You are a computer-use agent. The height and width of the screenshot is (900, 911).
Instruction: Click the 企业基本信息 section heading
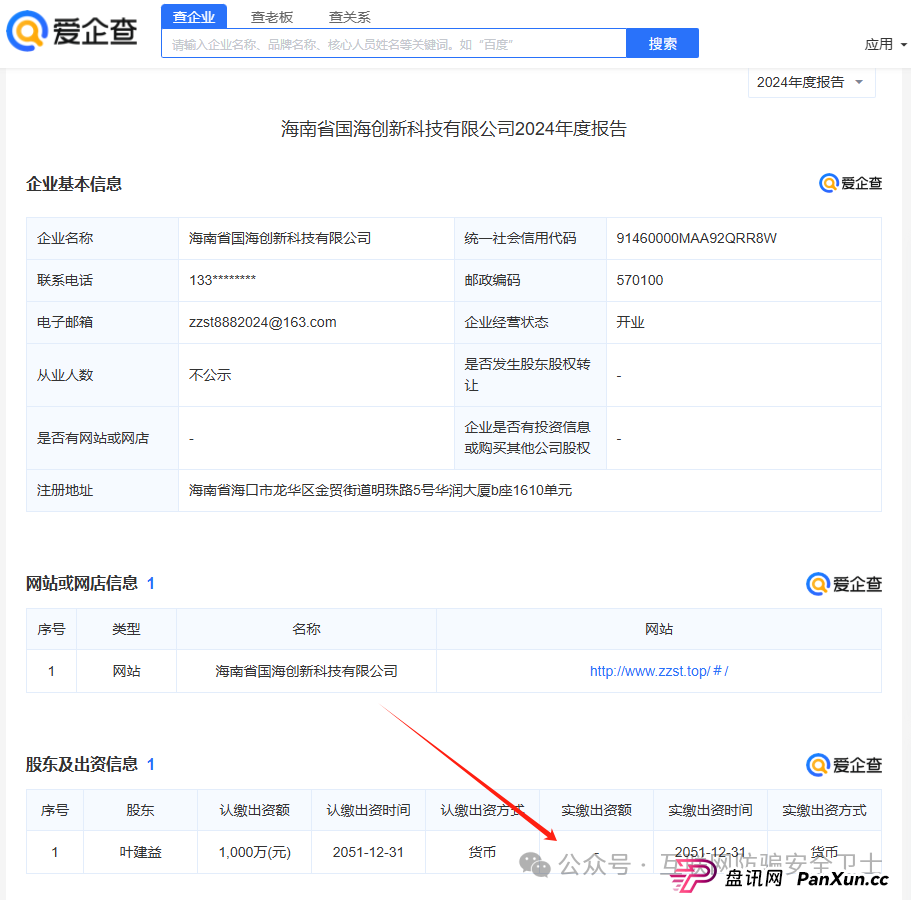[74, 184]
